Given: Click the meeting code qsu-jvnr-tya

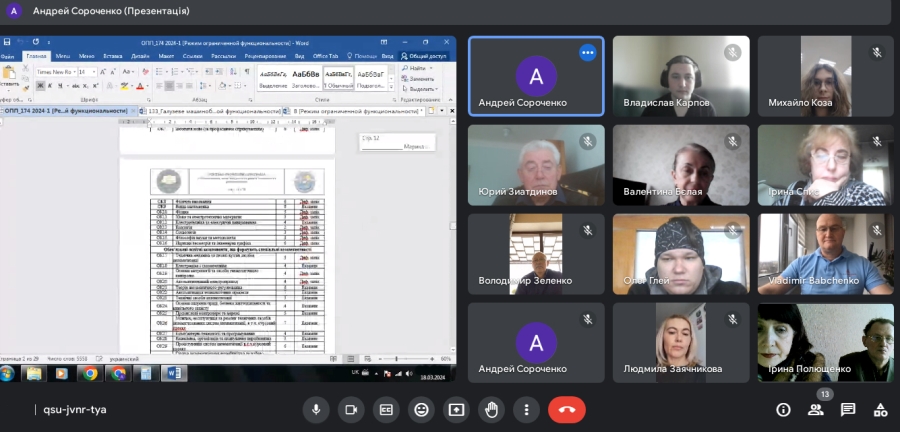Looking at the screenshot, I should coord(72,409).
